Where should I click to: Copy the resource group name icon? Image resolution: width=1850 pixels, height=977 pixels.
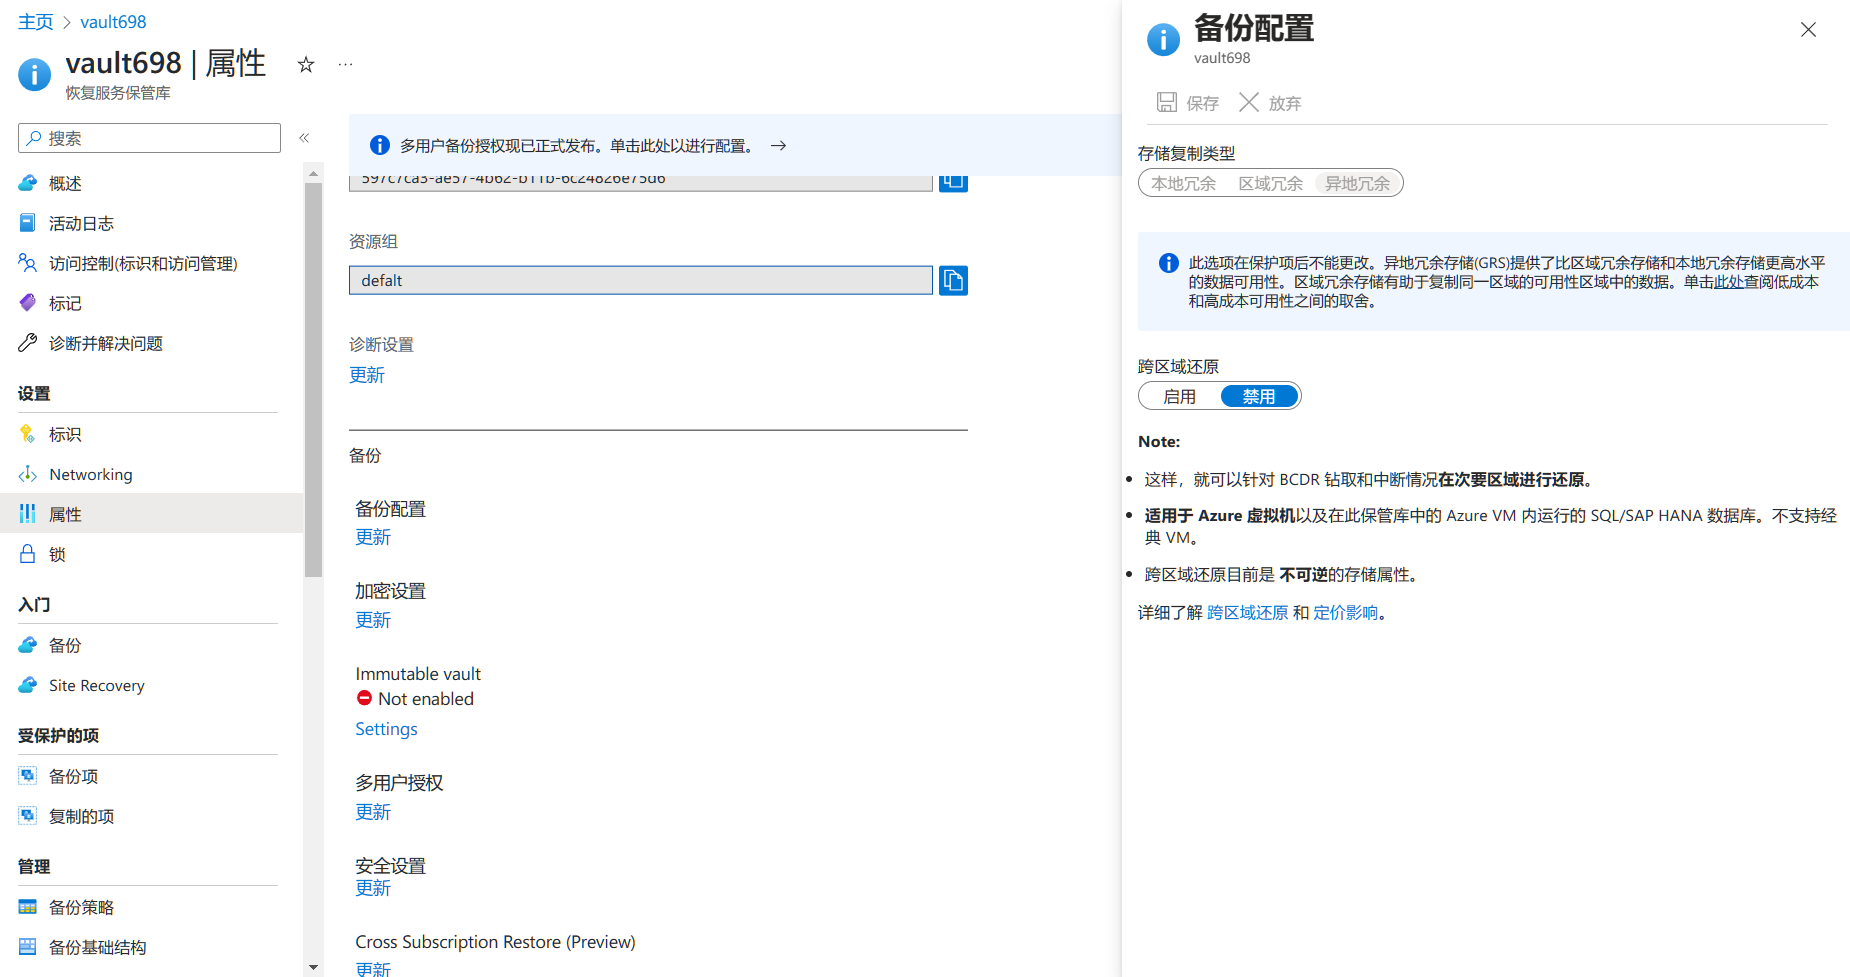[953, 281]
